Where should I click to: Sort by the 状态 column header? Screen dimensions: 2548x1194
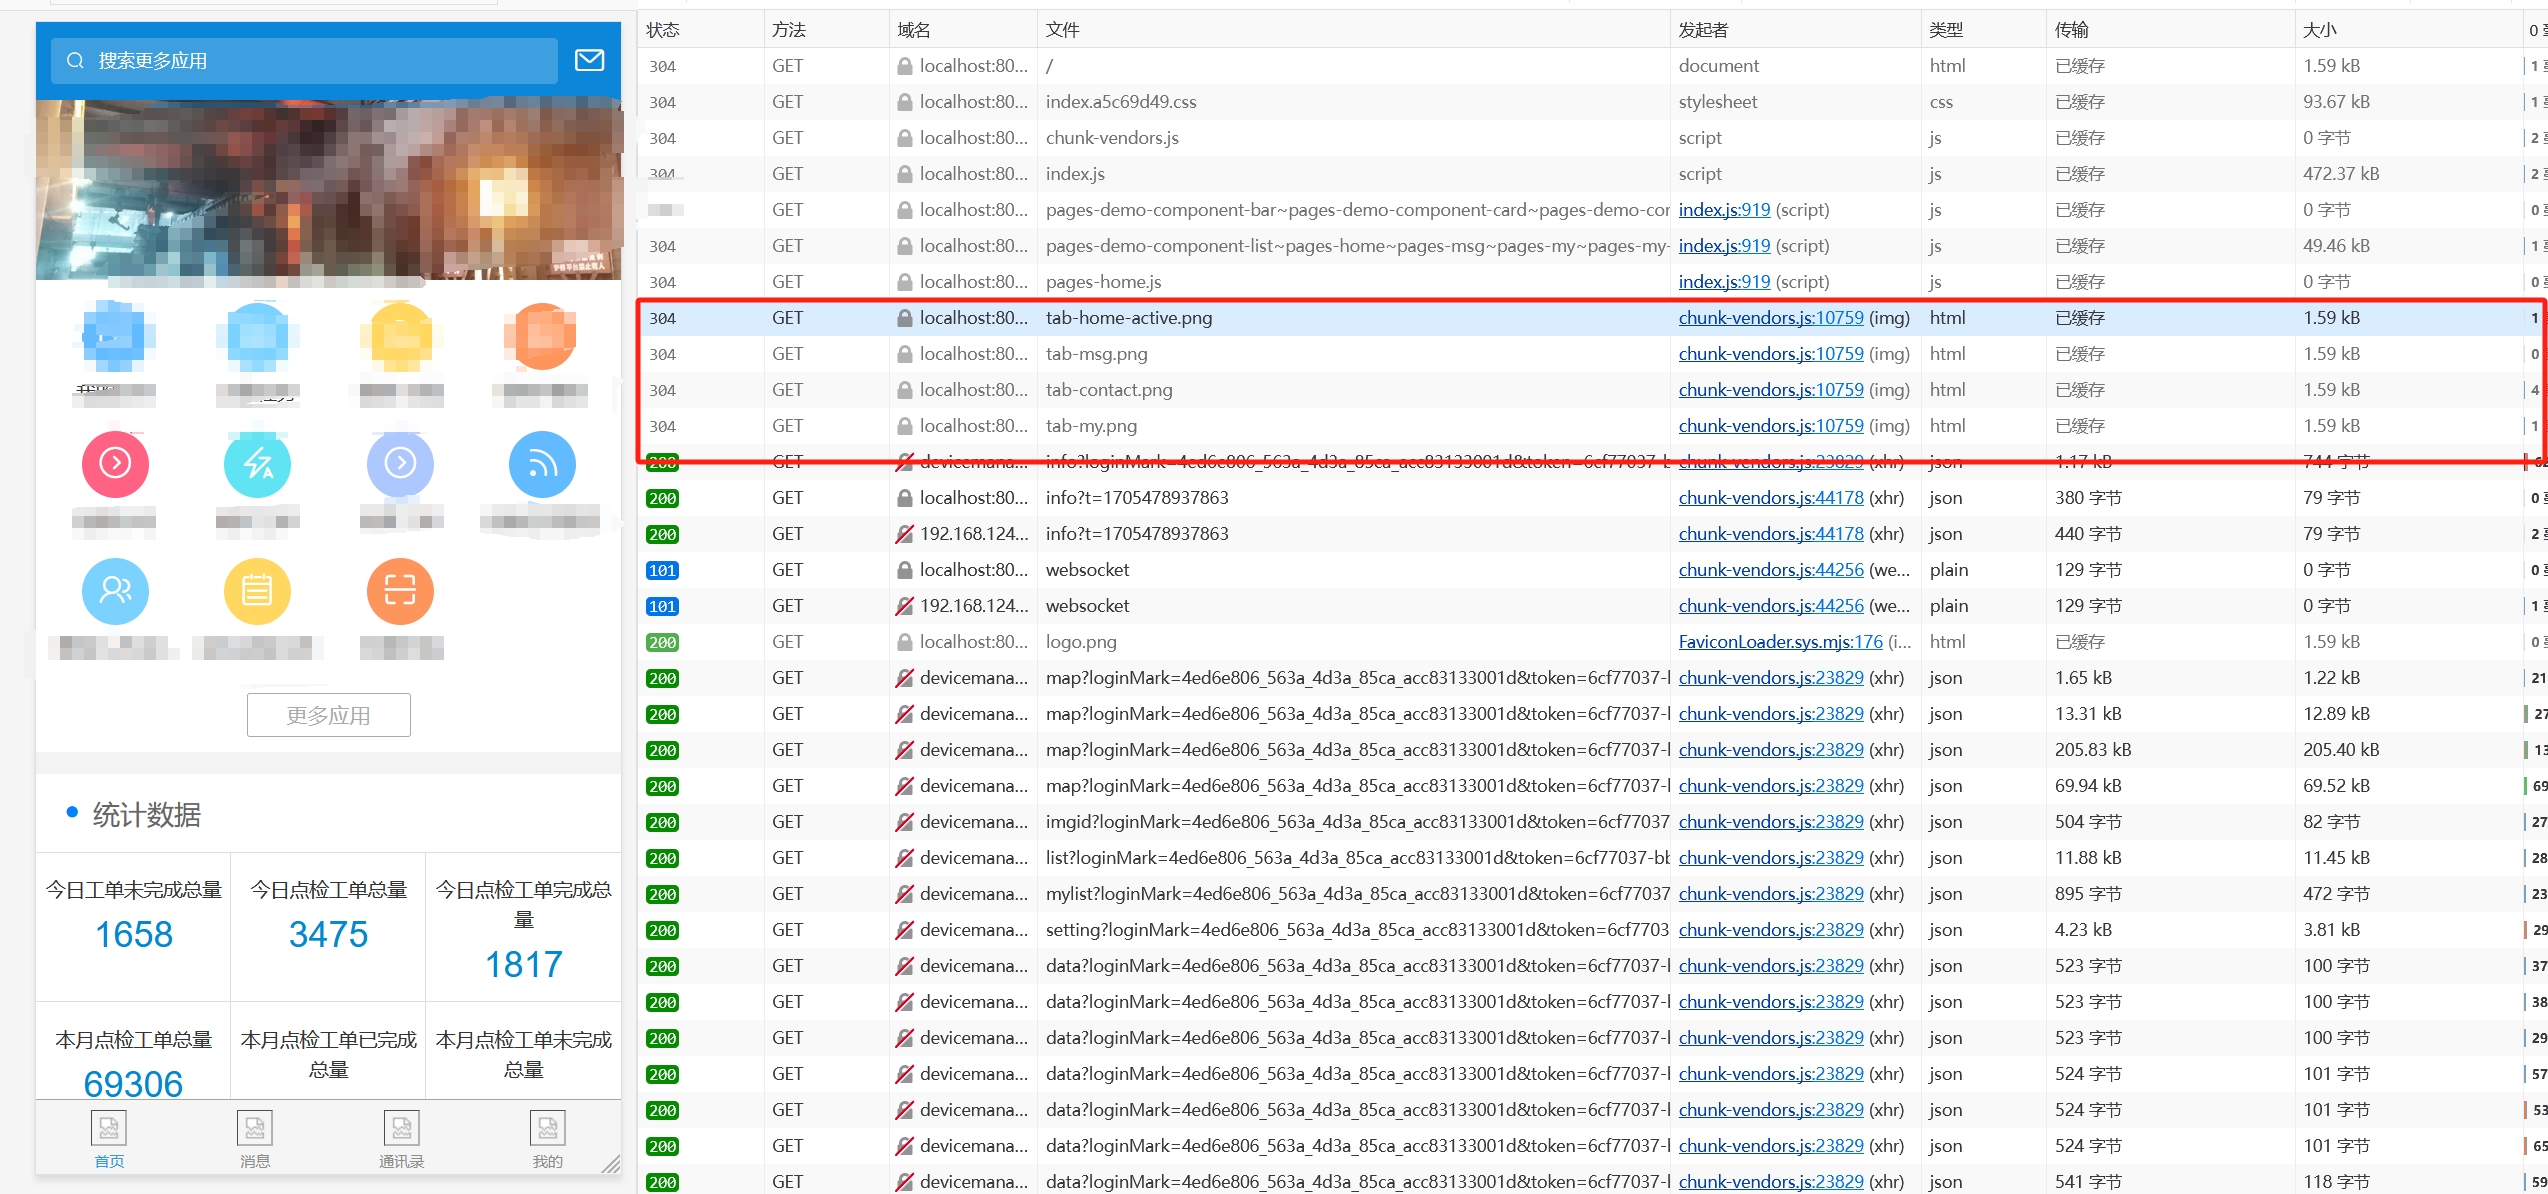[663, 30]
